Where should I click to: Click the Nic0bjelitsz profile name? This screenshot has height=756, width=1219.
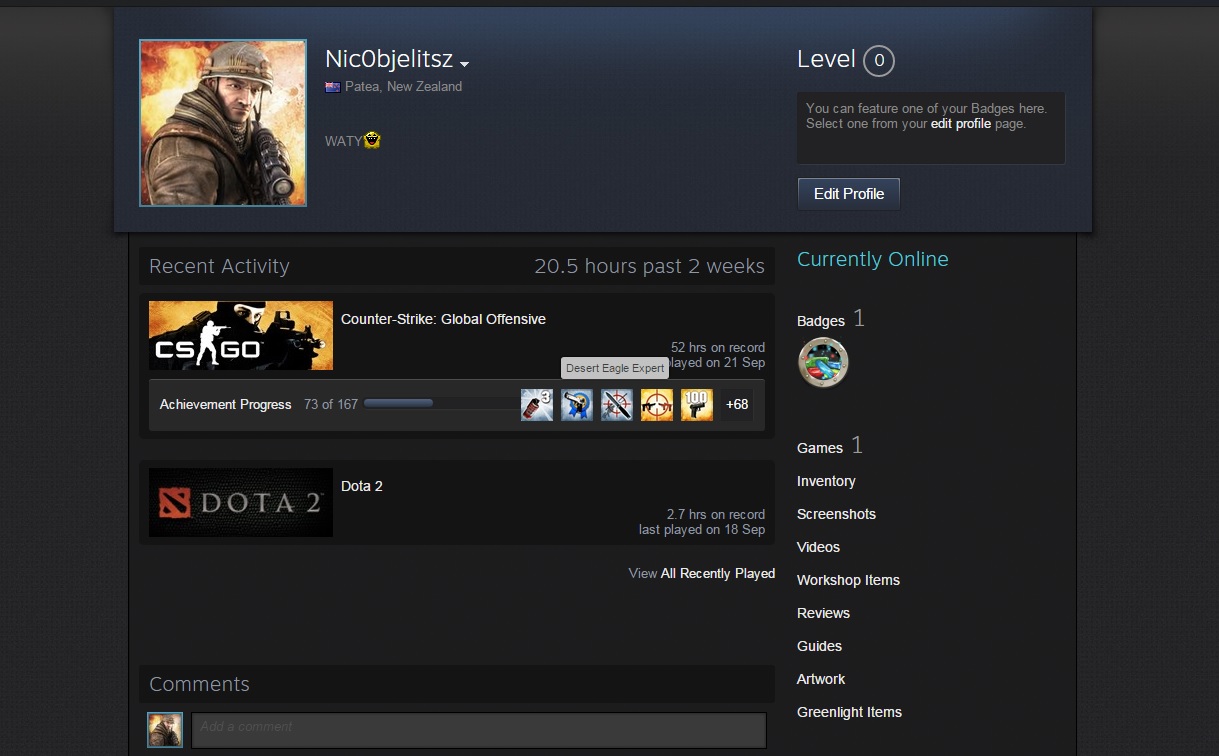[389, 59]
